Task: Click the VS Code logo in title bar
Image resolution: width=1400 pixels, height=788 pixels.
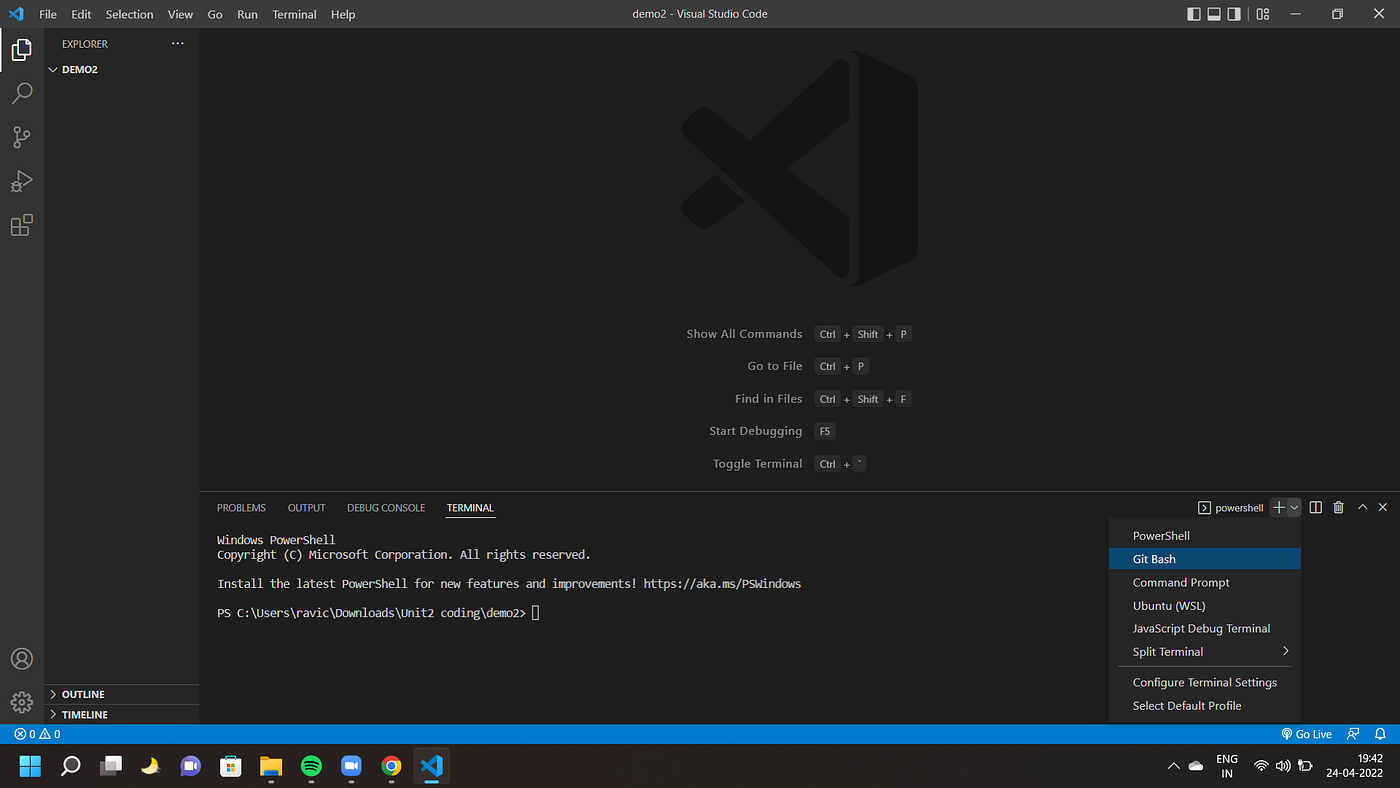Action: click(x=16, y=14)
